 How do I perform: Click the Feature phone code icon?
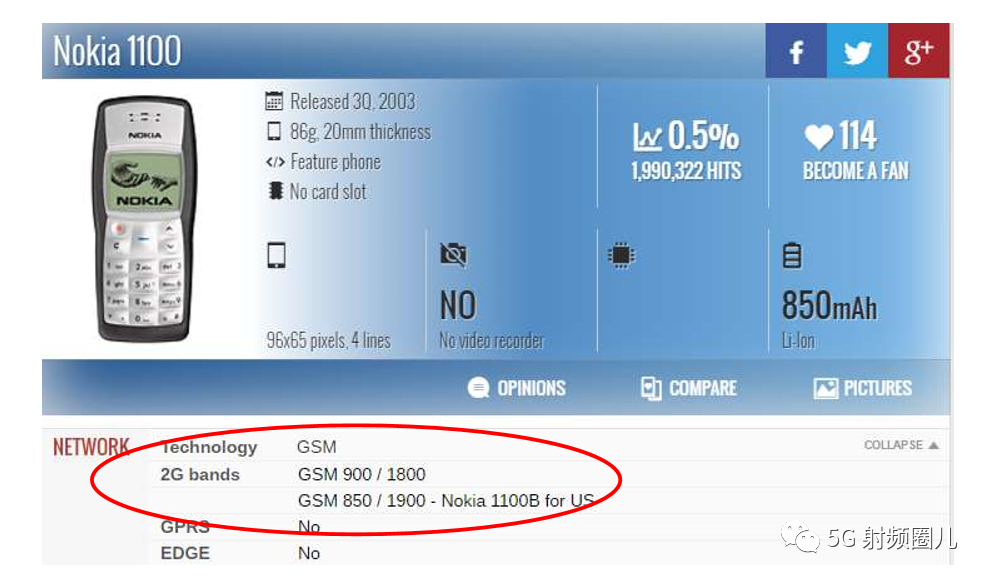click(x=275, y=162)
